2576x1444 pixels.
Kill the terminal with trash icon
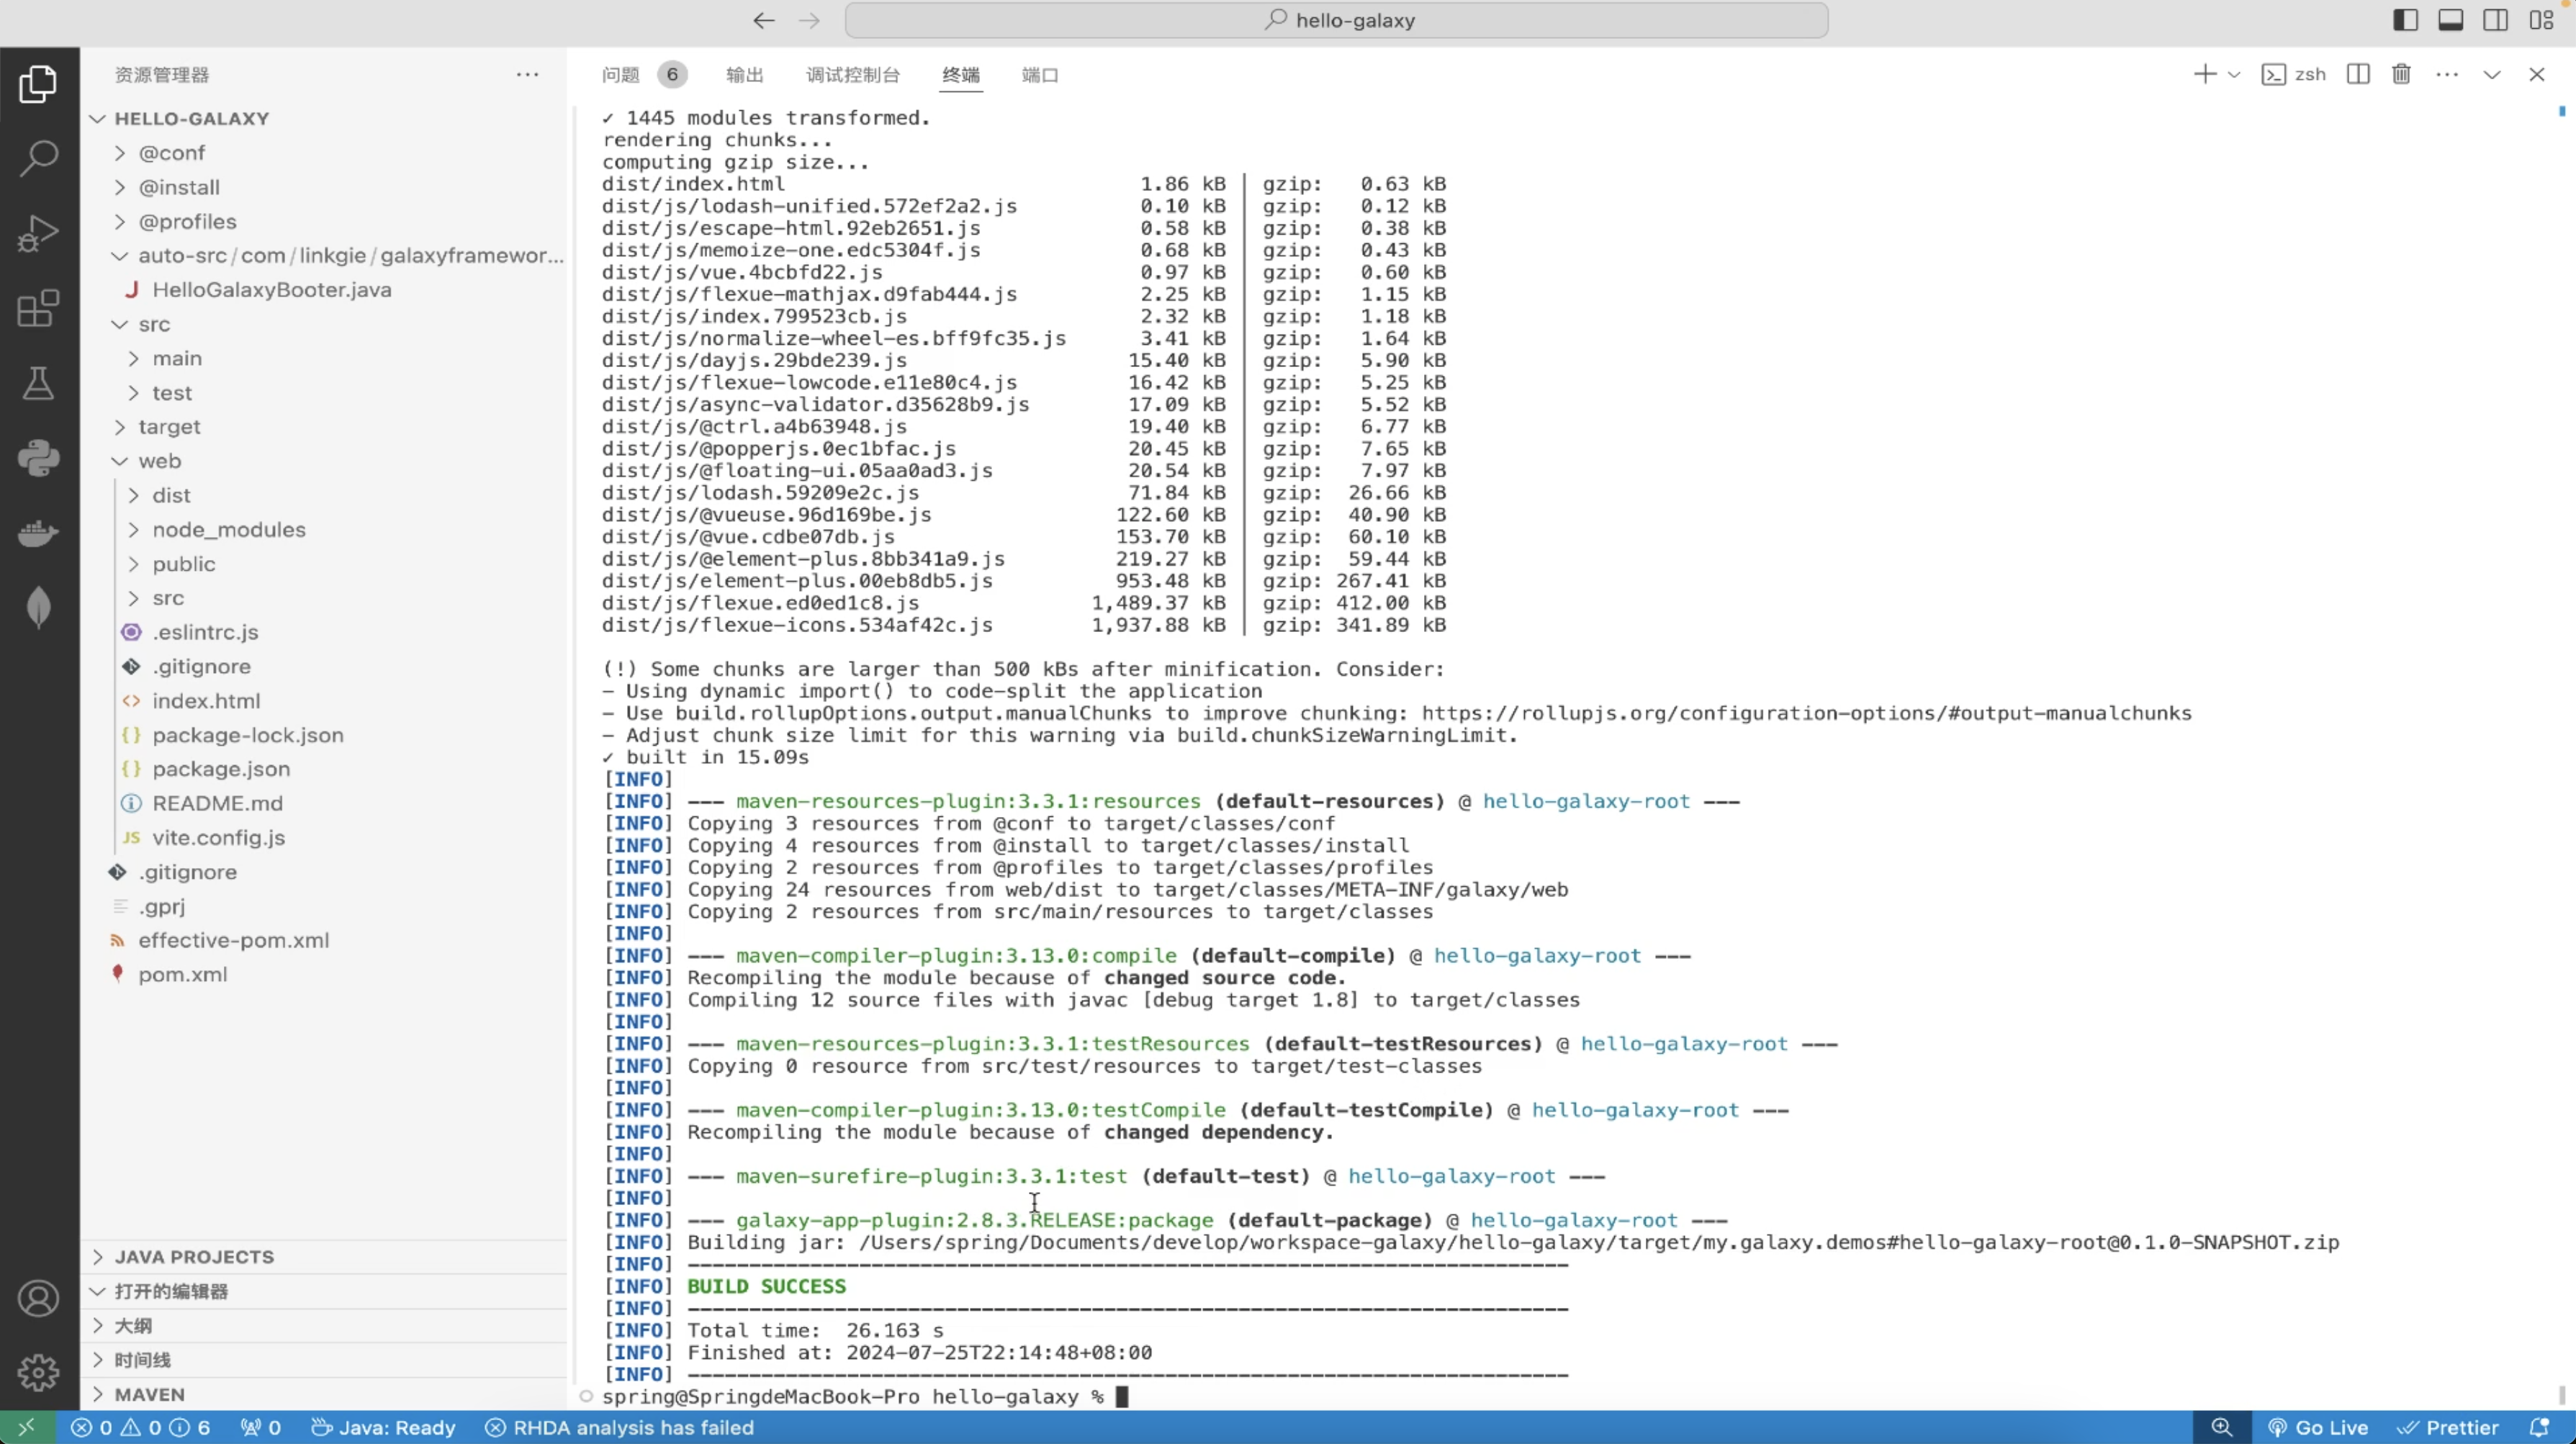[x=2401, y=74]
